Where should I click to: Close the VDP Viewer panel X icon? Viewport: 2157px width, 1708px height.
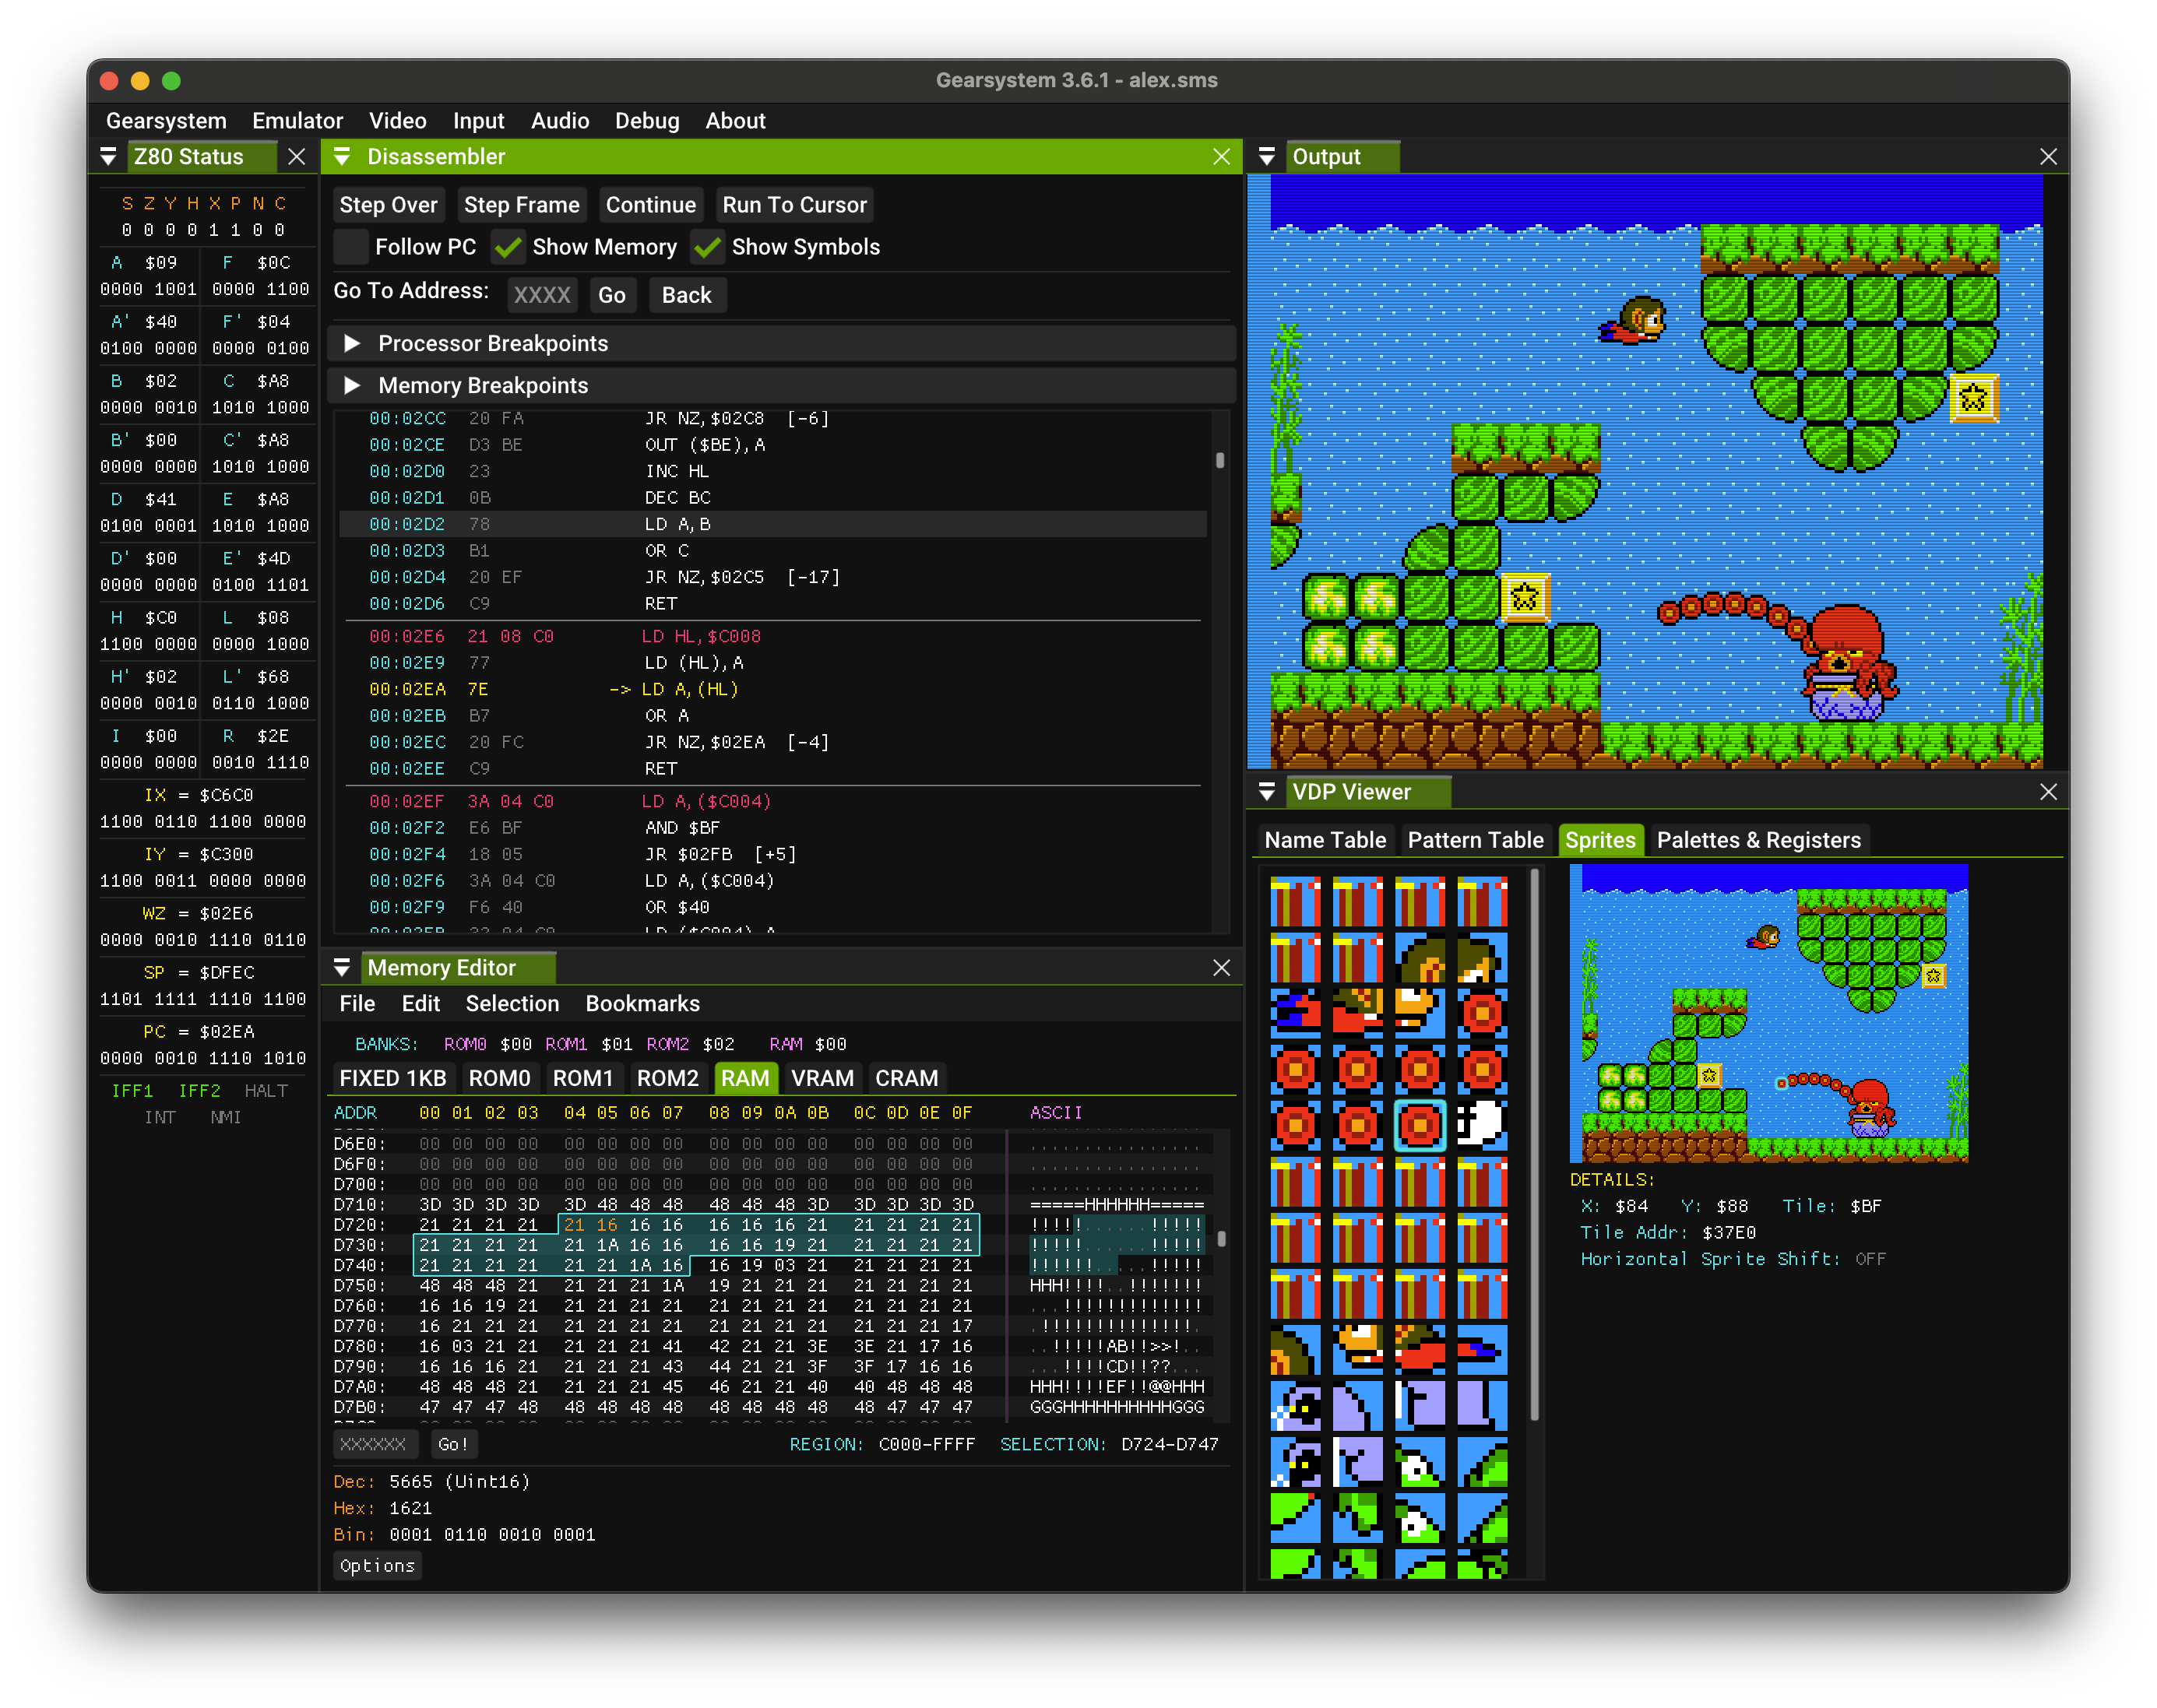click(x=2048, y=792)
